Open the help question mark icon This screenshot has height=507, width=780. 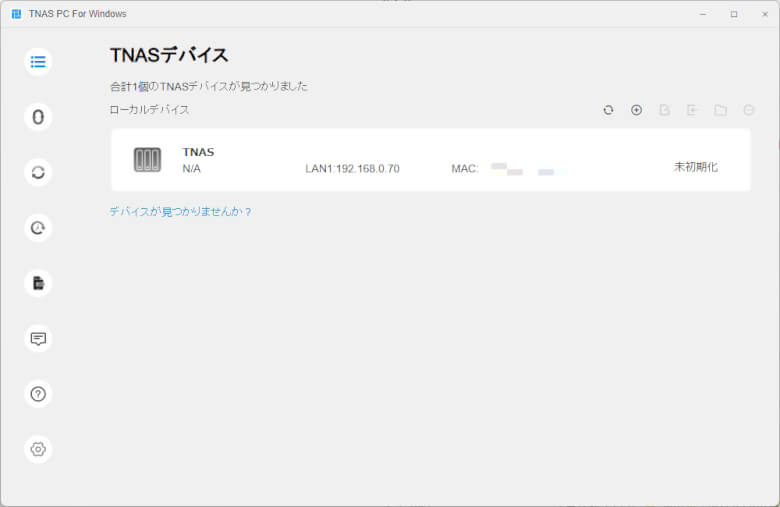click(x=38, y=394)
